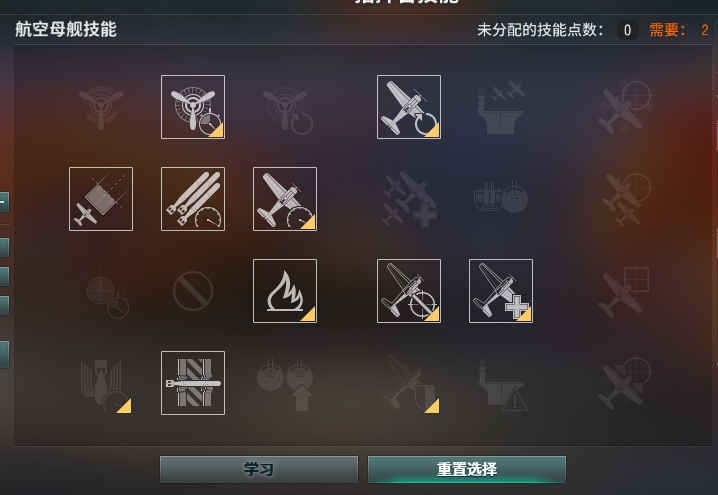This screenshot has width=718, height=495.
Task: Select the dimmed prohibition circle skill
Action: (193, 291)
